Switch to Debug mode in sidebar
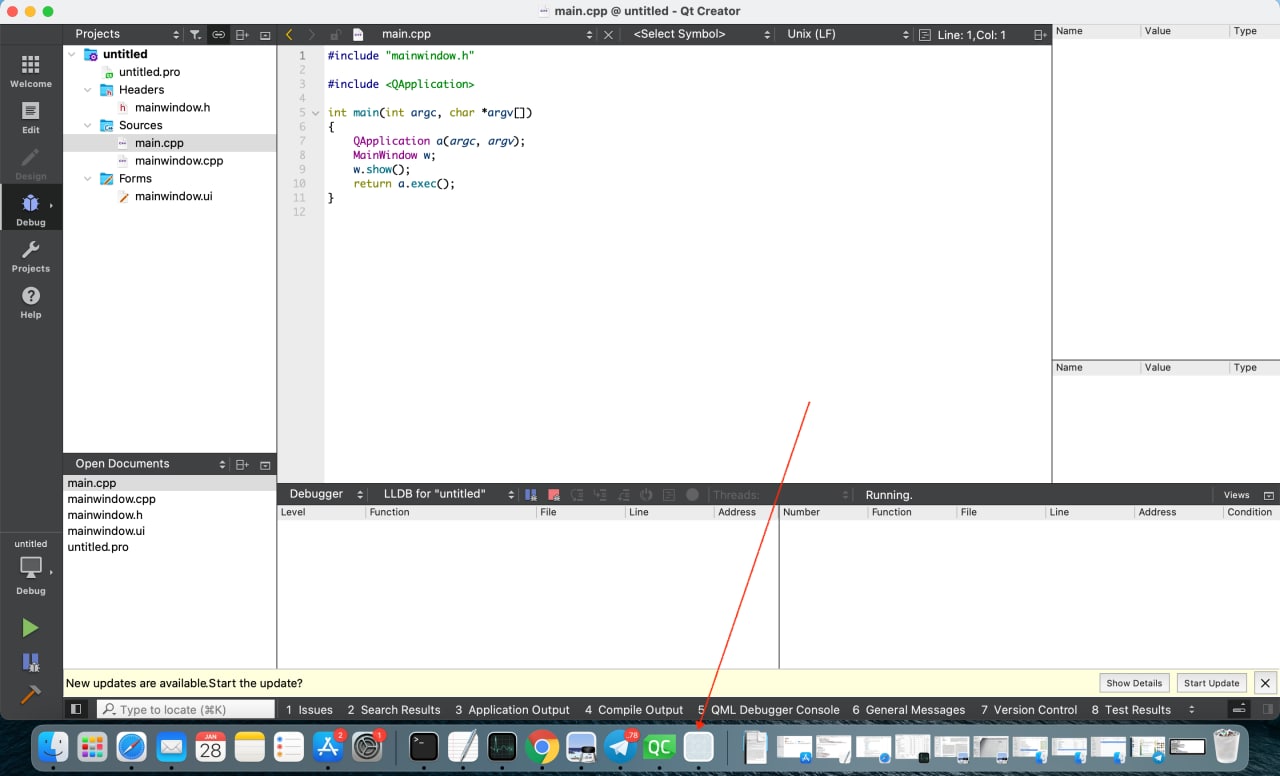The height and width of the screenshot is (776, 1280). [30, 209]
